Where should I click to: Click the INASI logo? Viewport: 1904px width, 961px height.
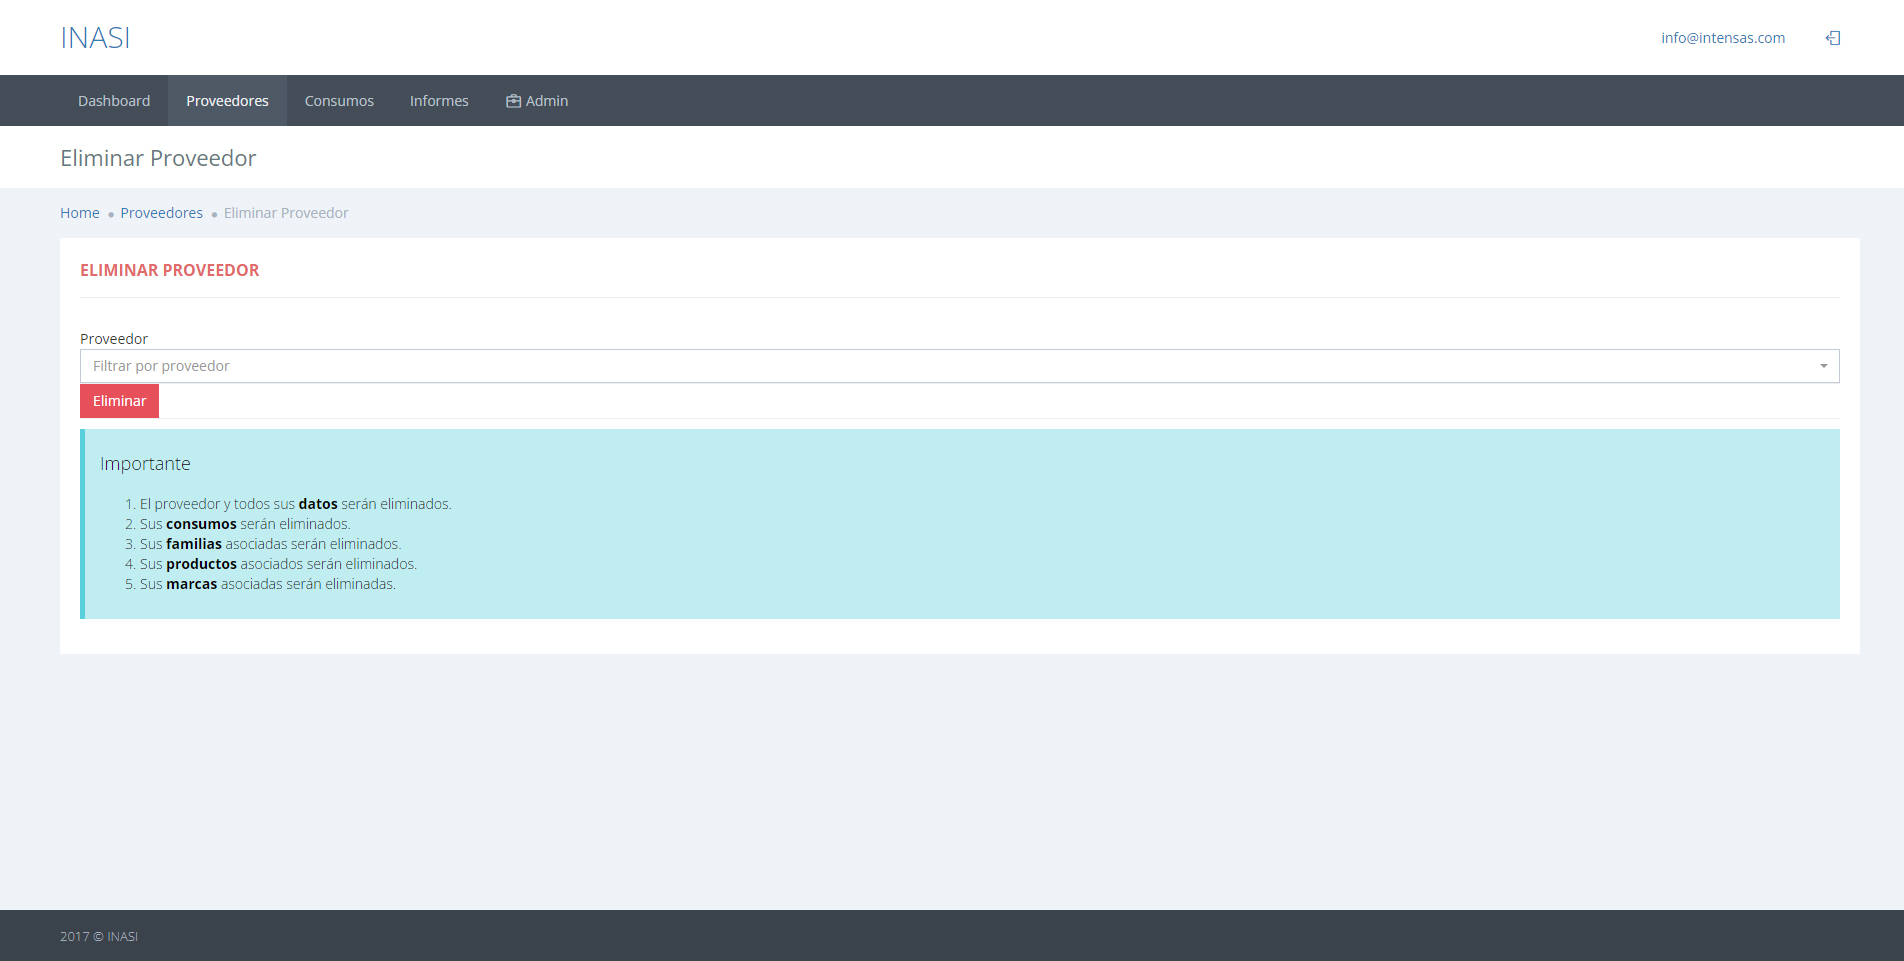click(x=95, y=38)
